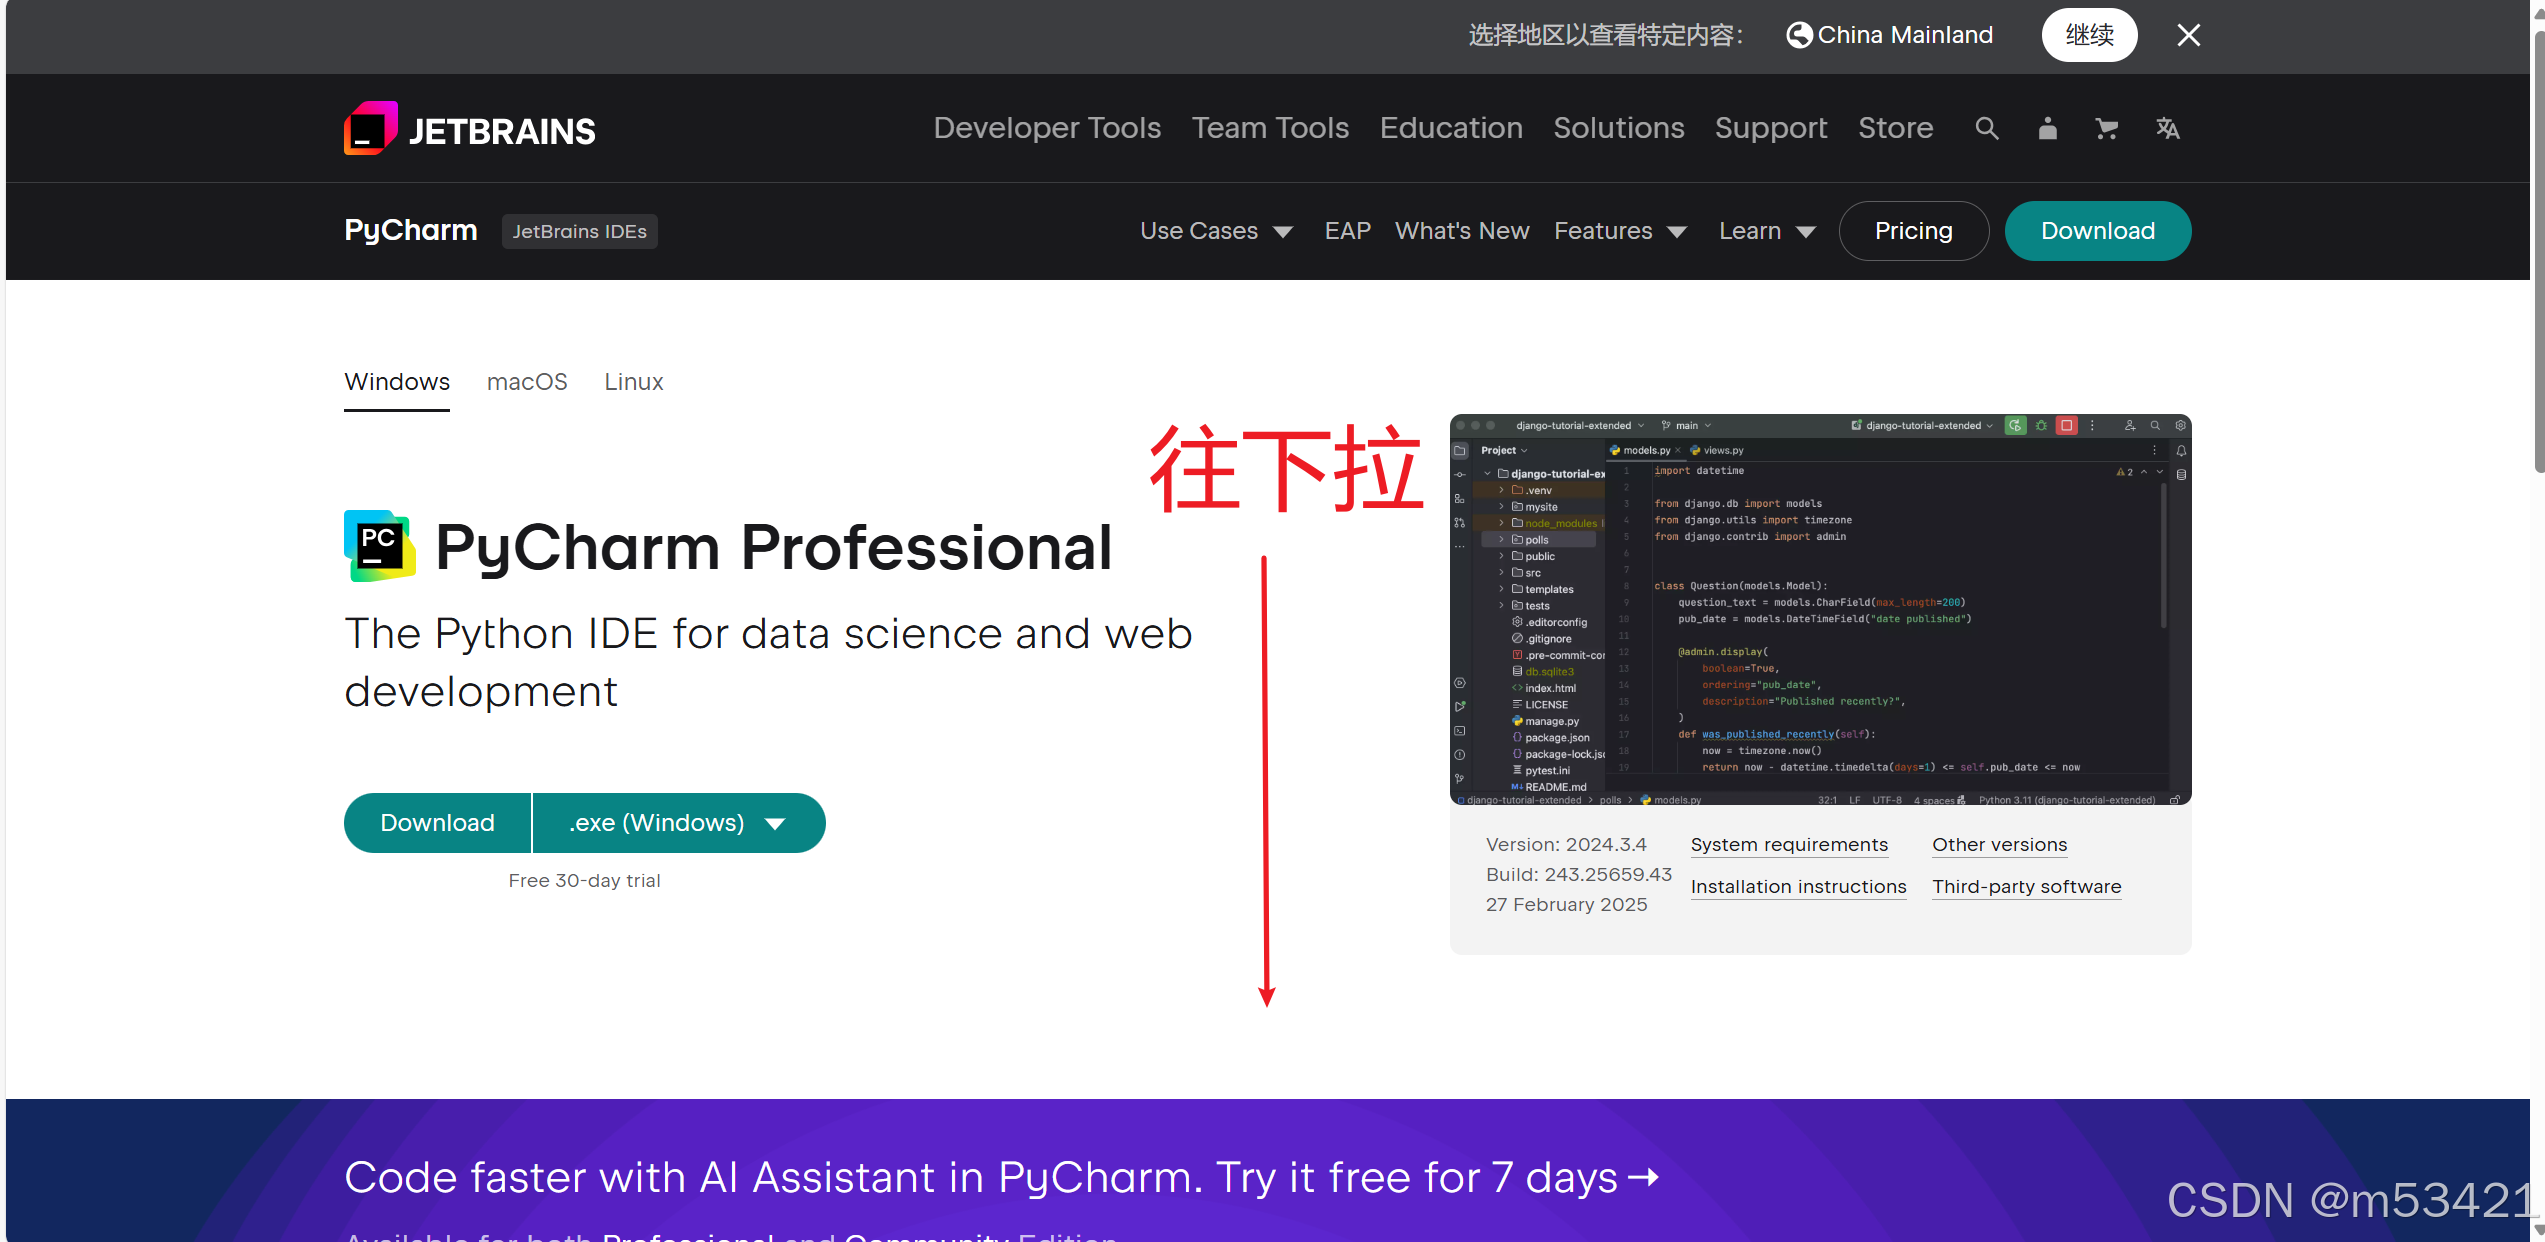Open the account profile icon
Viewport: 2545px width, 1242px height.
2047,128
